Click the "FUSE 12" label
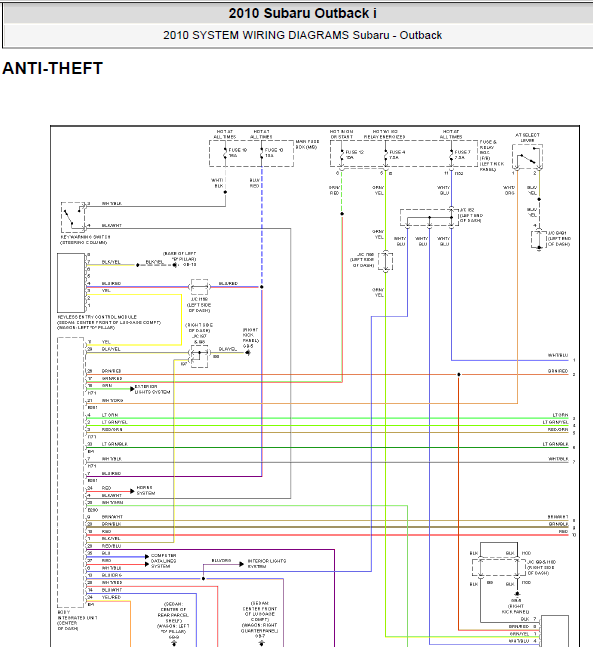593x647 pixels. tap(354, 154)
